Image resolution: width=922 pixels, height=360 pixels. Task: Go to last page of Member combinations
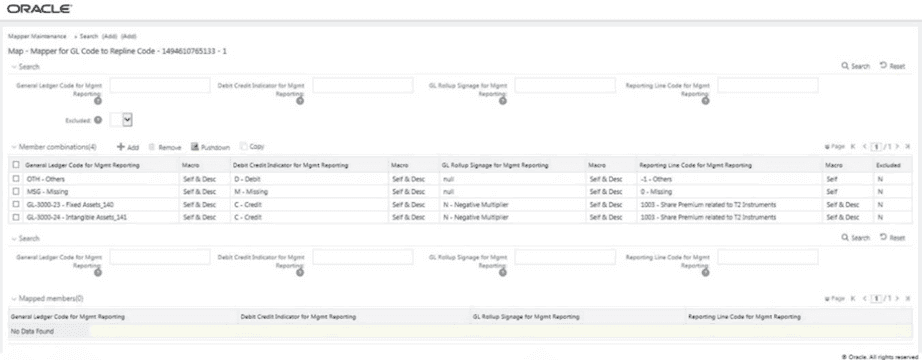[x=908, y=146]
